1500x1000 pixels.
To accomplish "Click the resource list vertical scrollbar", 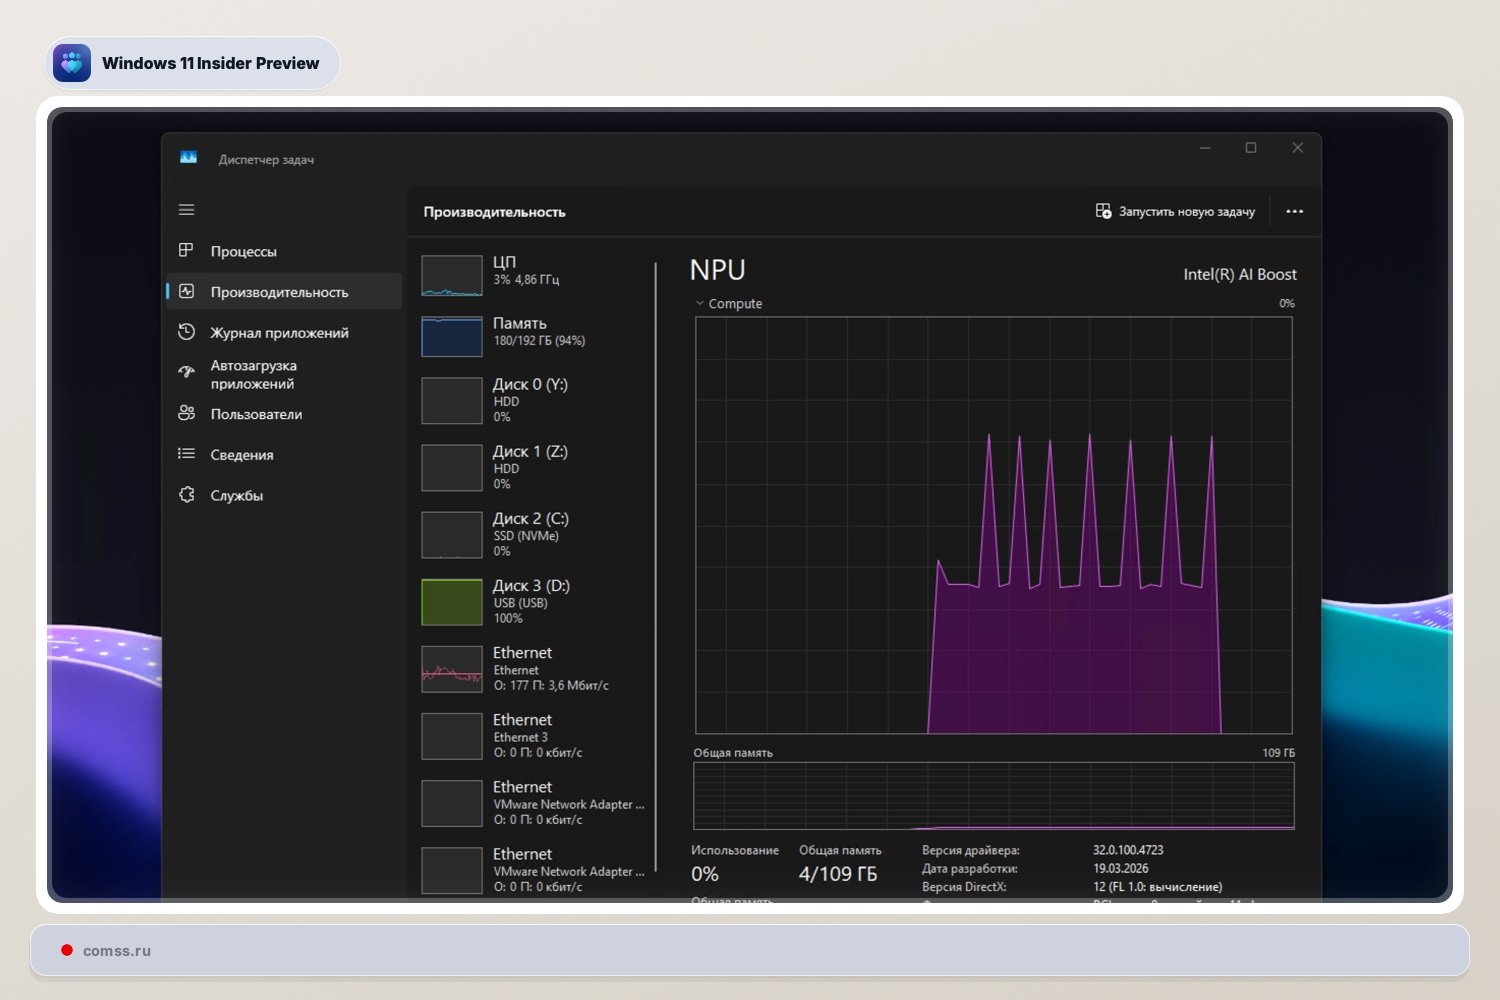I will pyautogui.click(x=656, y=565).
